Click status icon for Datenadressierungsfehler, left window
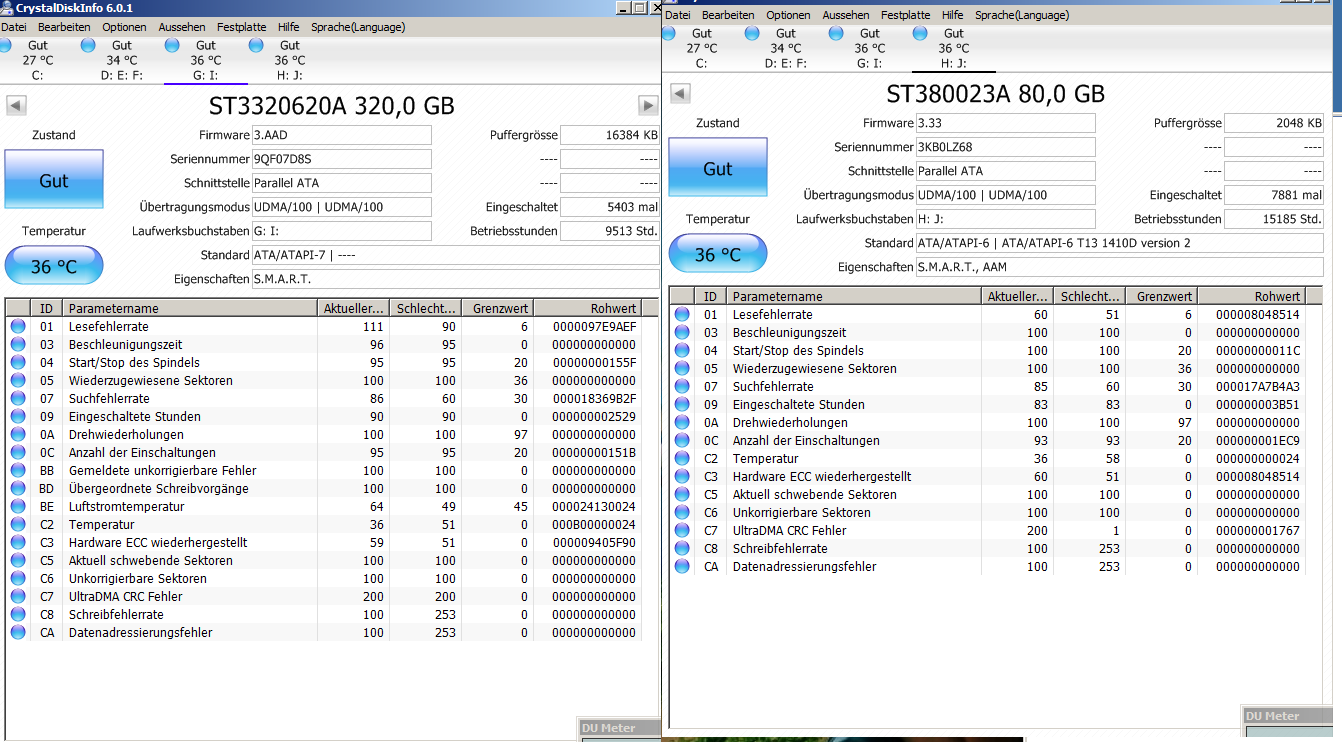1342x742 pixels. point(18,632)
